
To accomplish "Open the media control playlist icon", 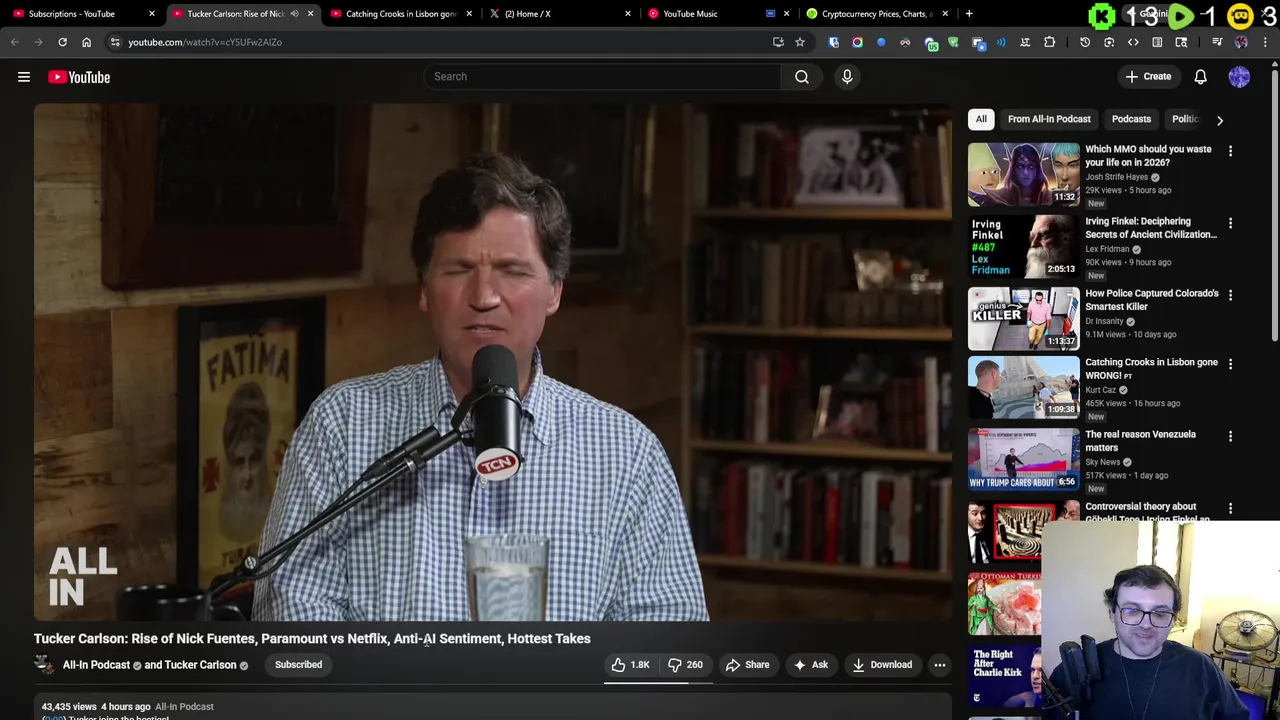I will (x=1217, y=42).
